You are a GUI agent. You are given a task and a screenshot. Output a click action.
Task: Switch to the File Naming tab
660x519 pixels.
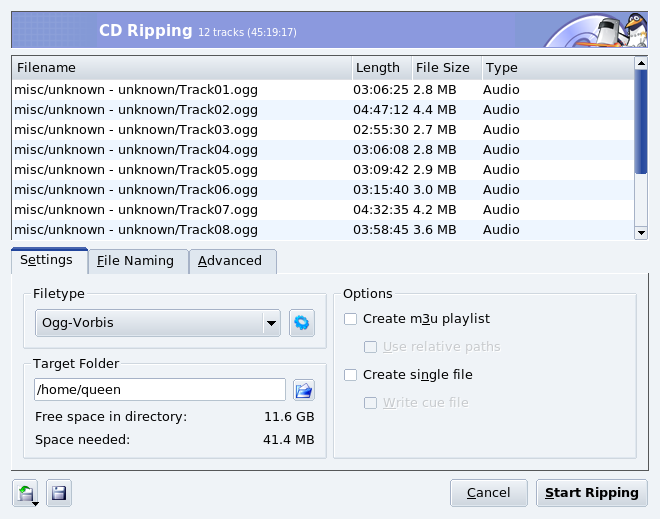[135, 261]
